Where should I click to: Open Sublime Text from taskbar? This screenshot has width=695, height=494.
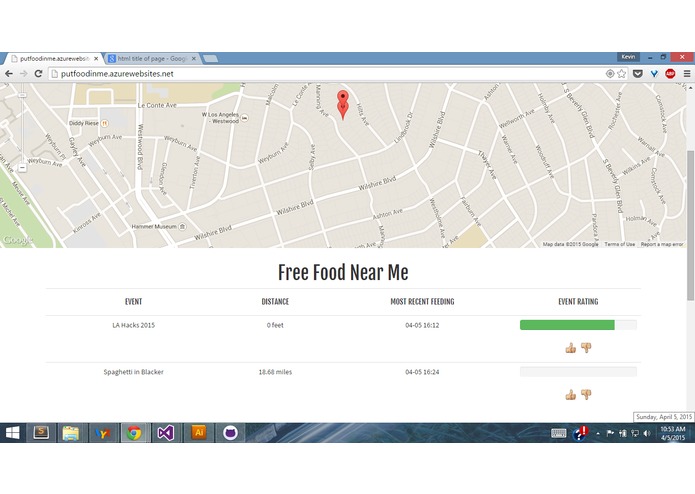[42, 433]
